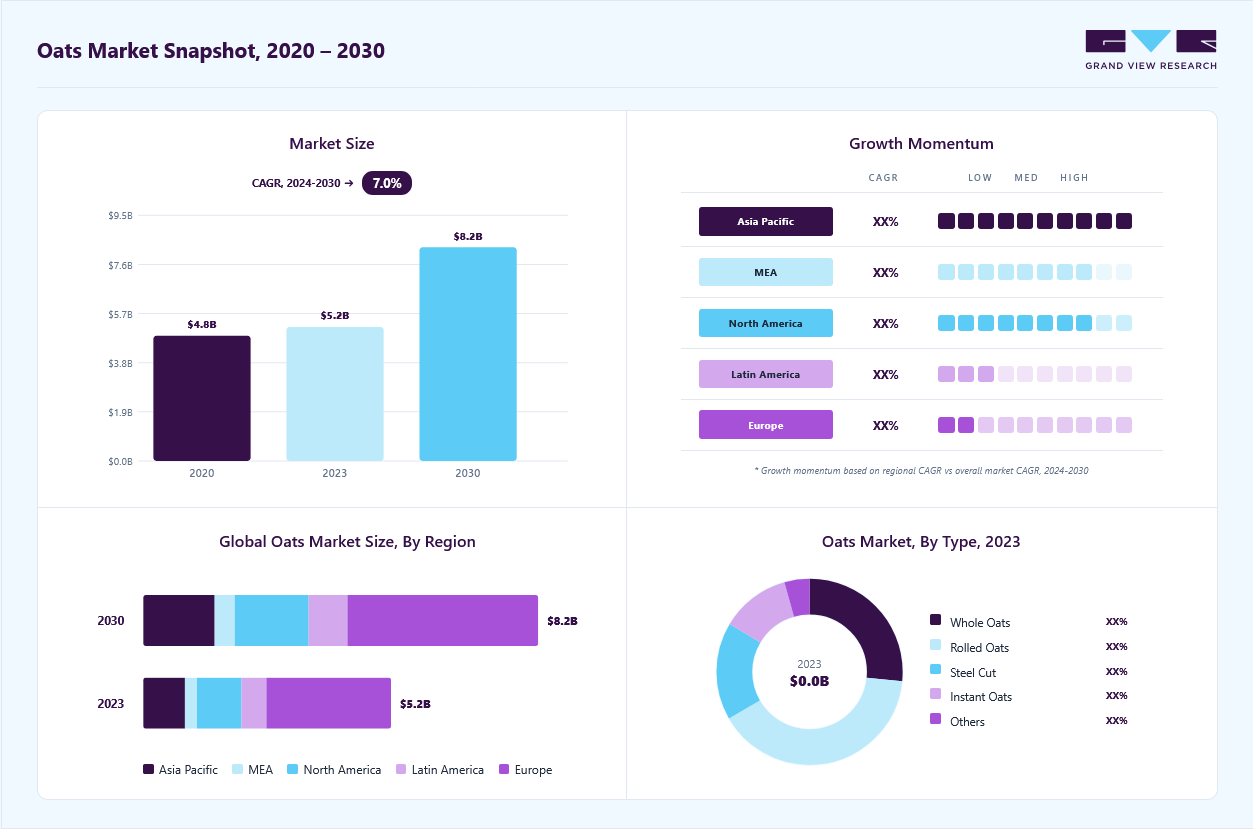Click the Asia Pacific segment of 2023 bar

[x=164, y=703]
